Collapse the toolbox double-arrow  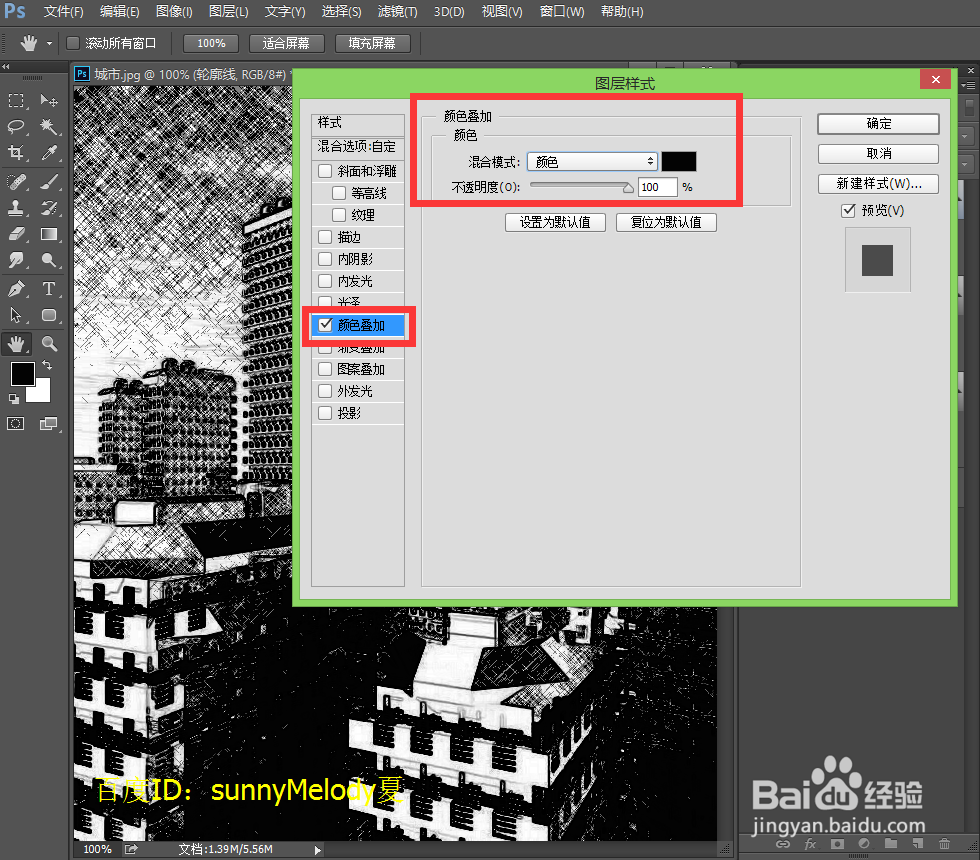pos(6,66)
